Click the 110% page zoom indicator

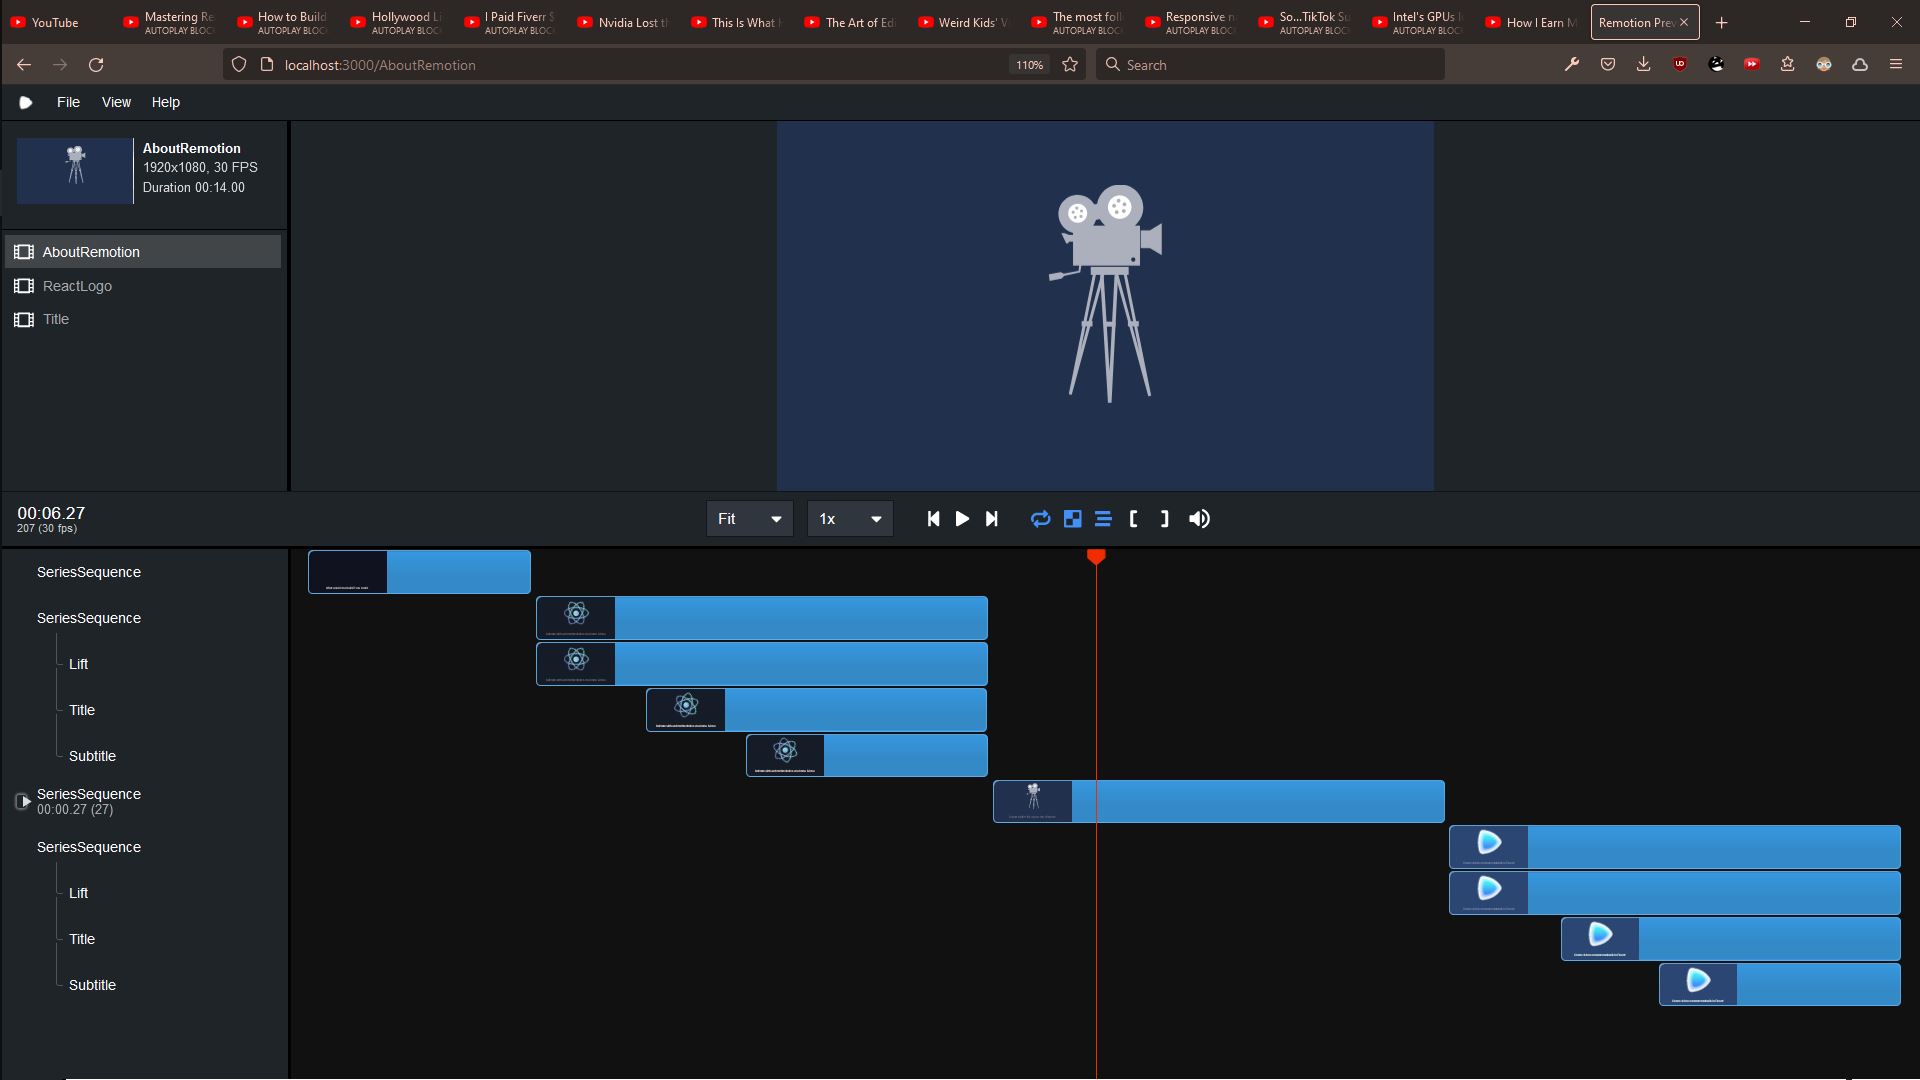(x=1029, y=65)
